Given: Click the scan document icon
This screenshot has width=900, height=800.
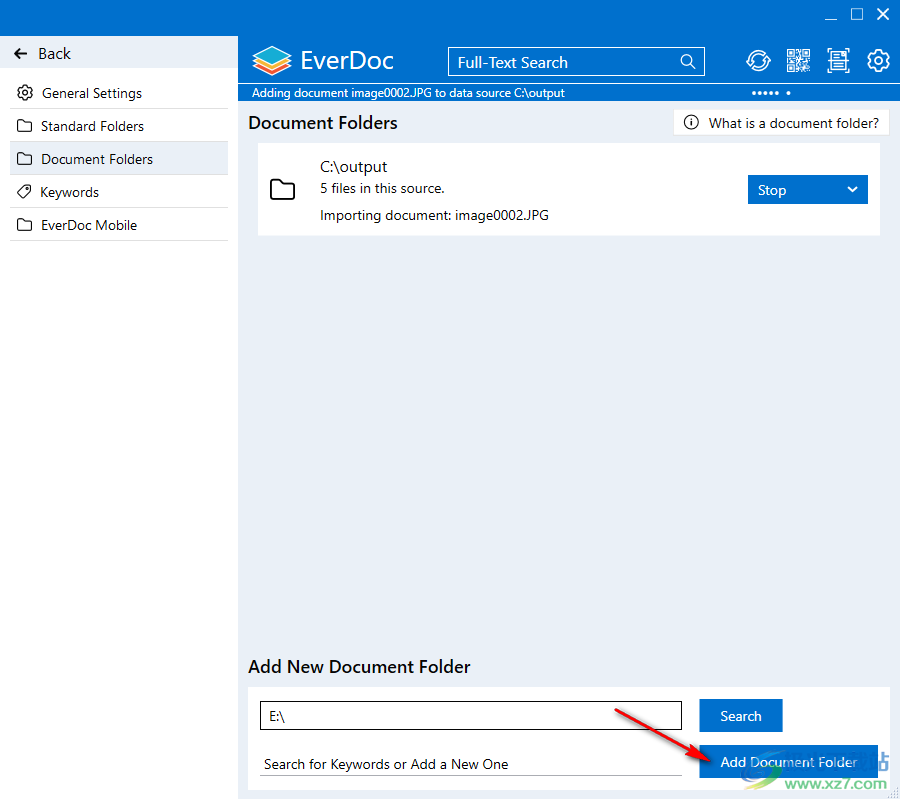Looking at the screenshot, I should click(x=838, y=60).
